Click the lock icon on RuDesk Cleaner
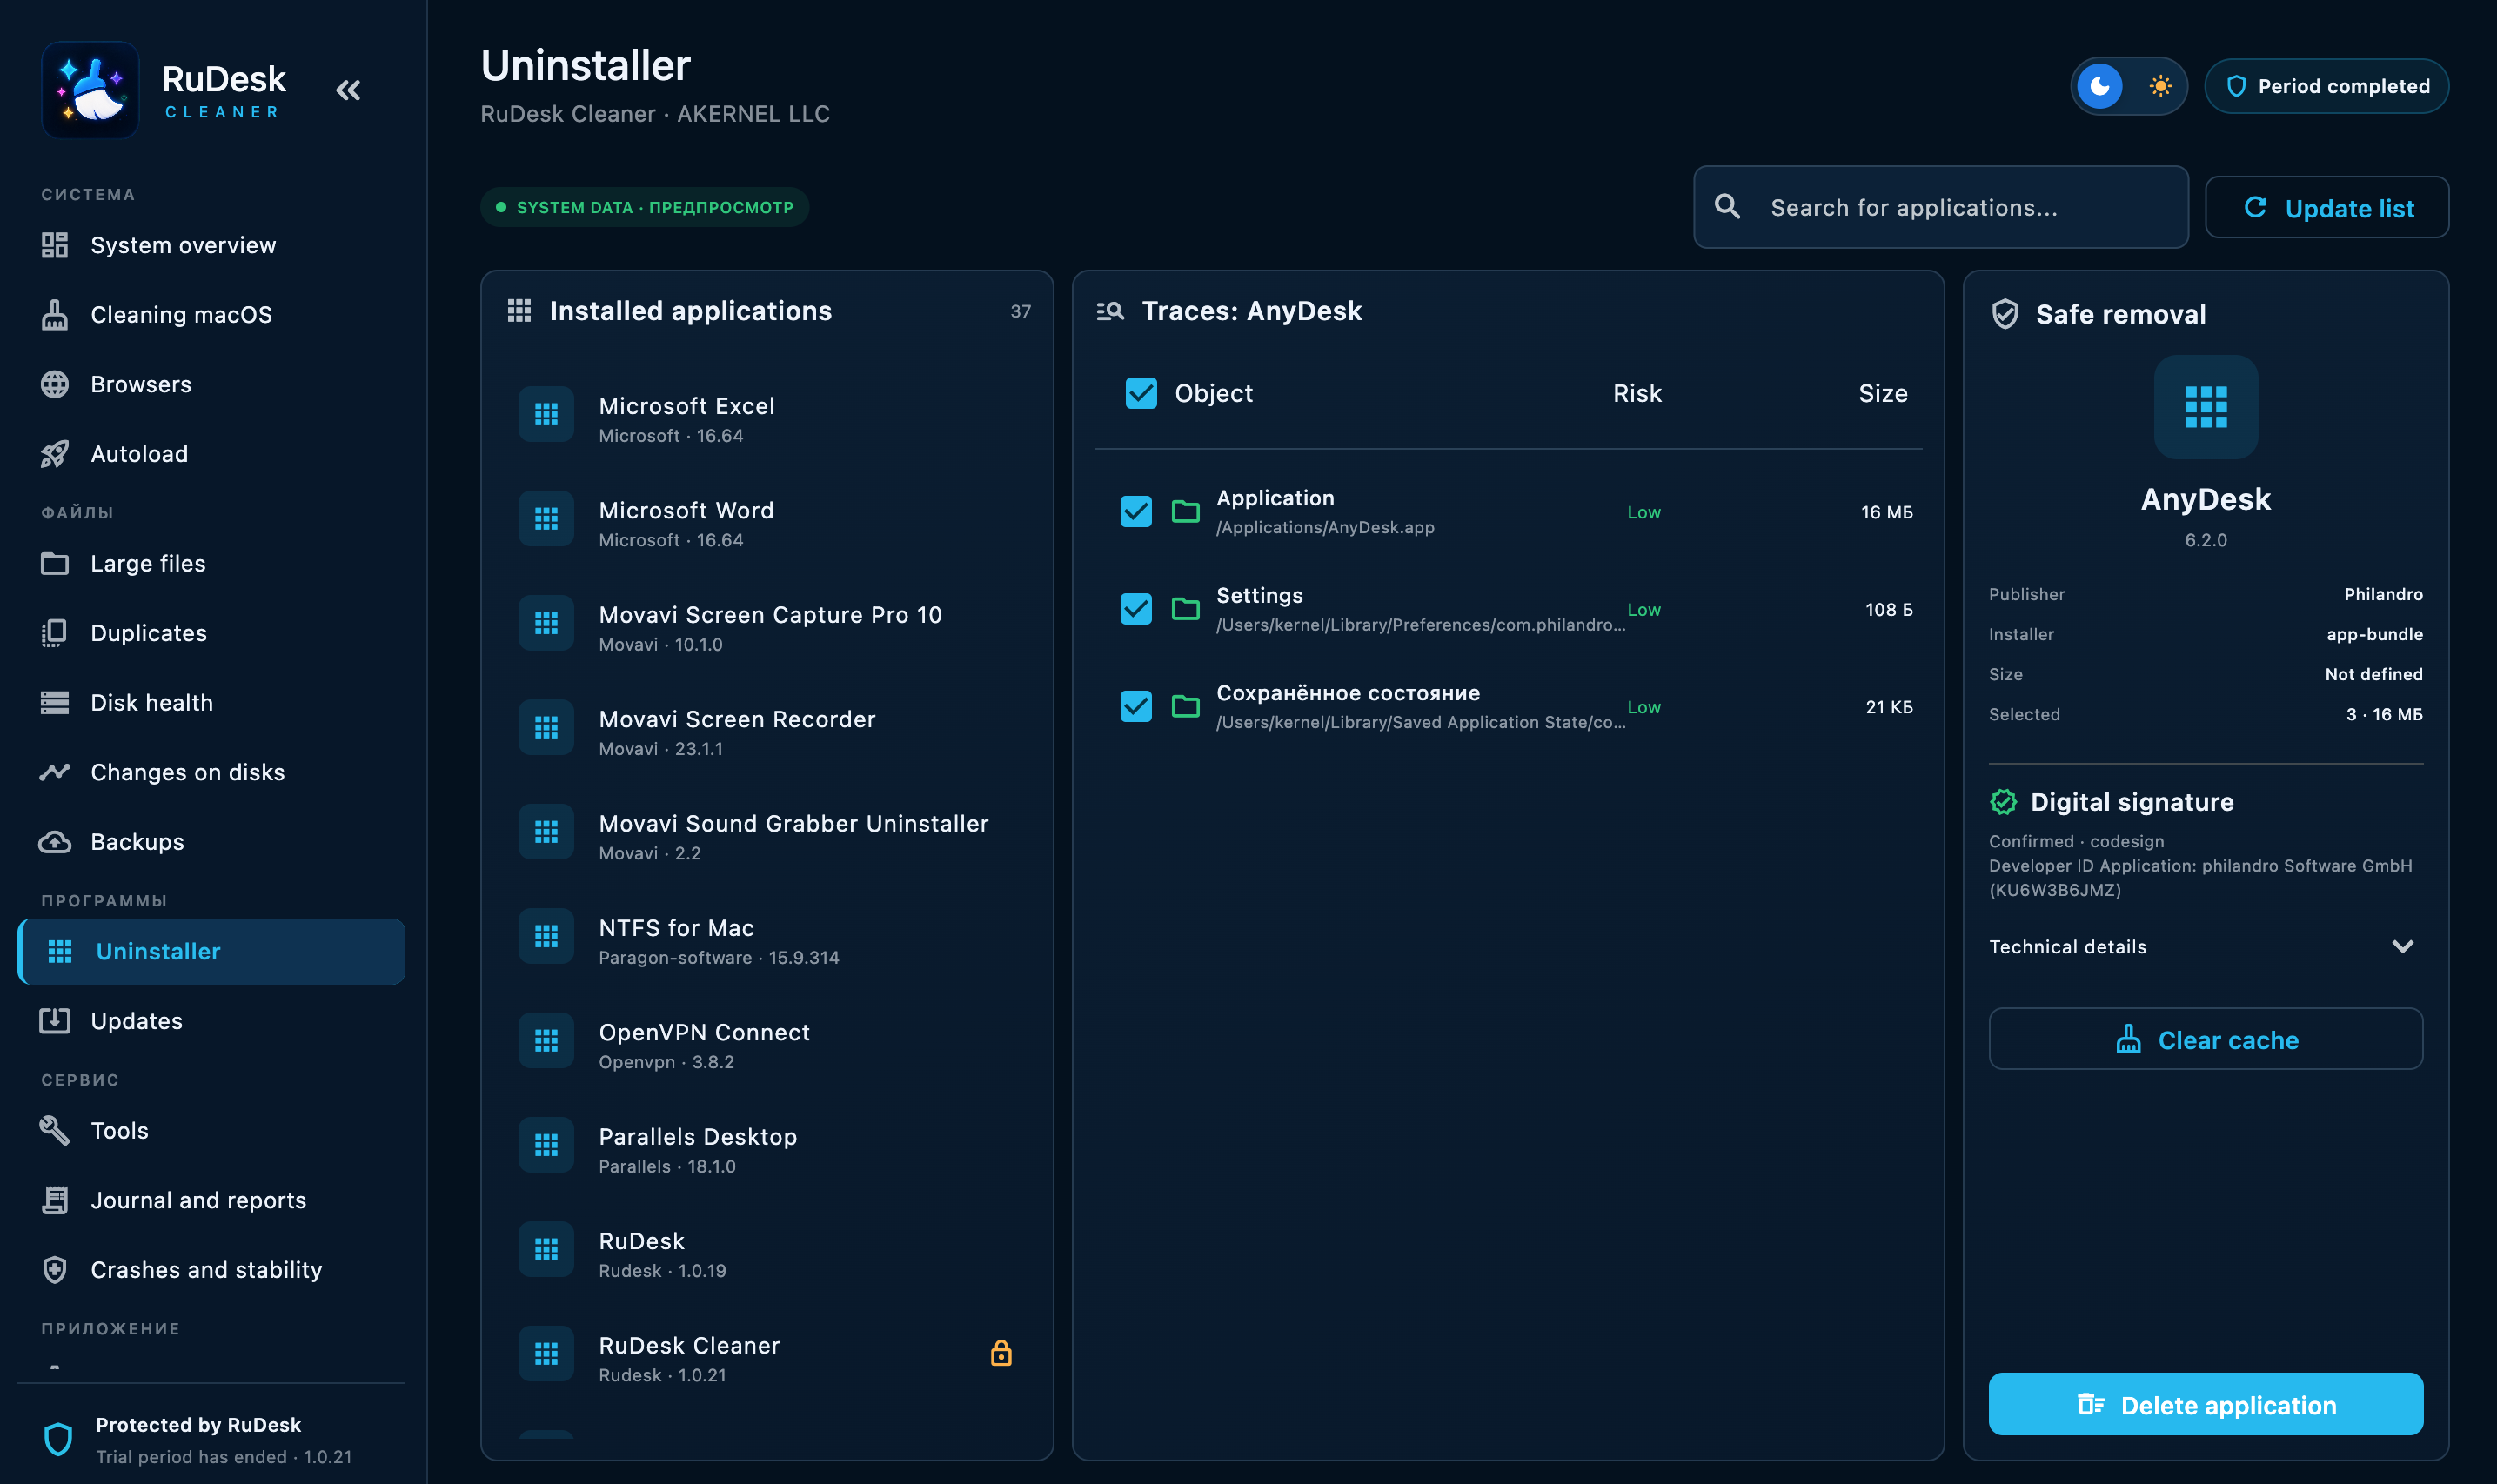This screenshot has height=1484, width=2497. [1001, 1353]
